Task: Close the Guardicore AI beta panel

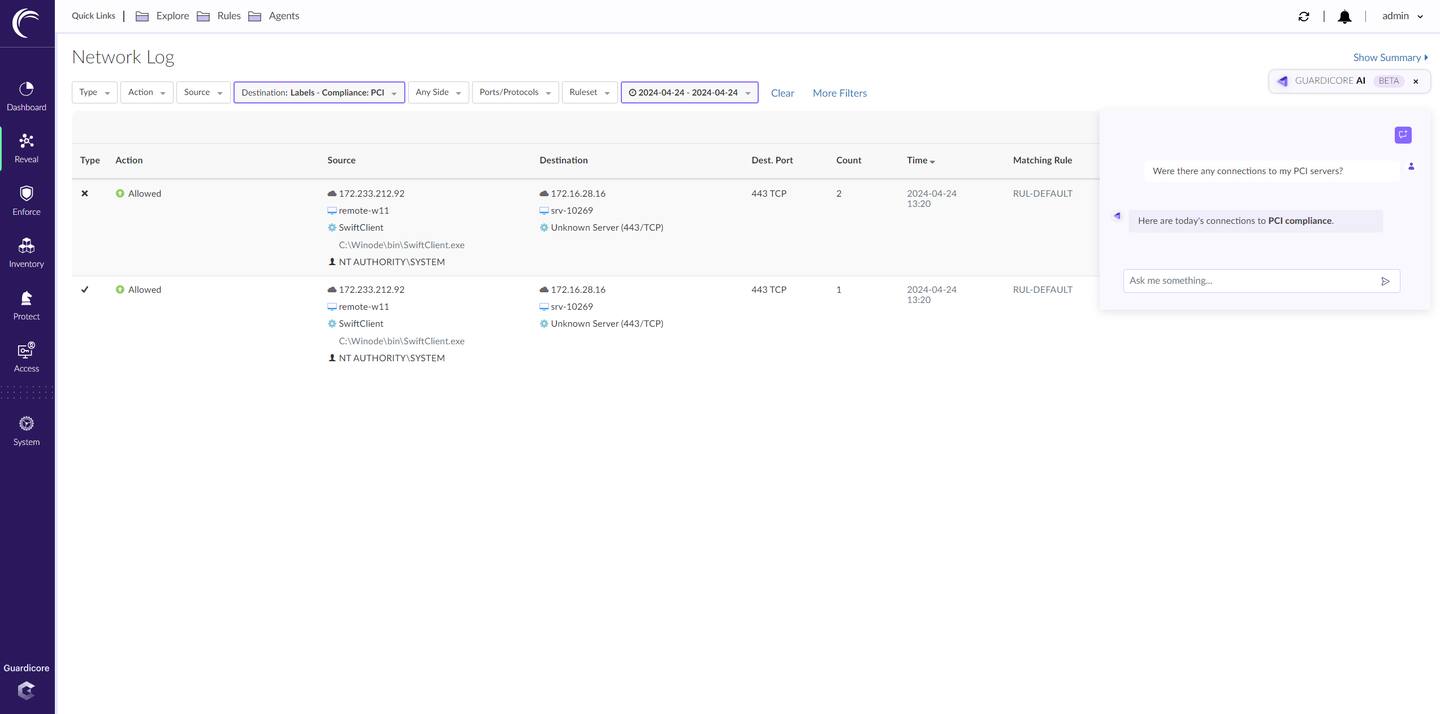Action: pos(1415,81)
